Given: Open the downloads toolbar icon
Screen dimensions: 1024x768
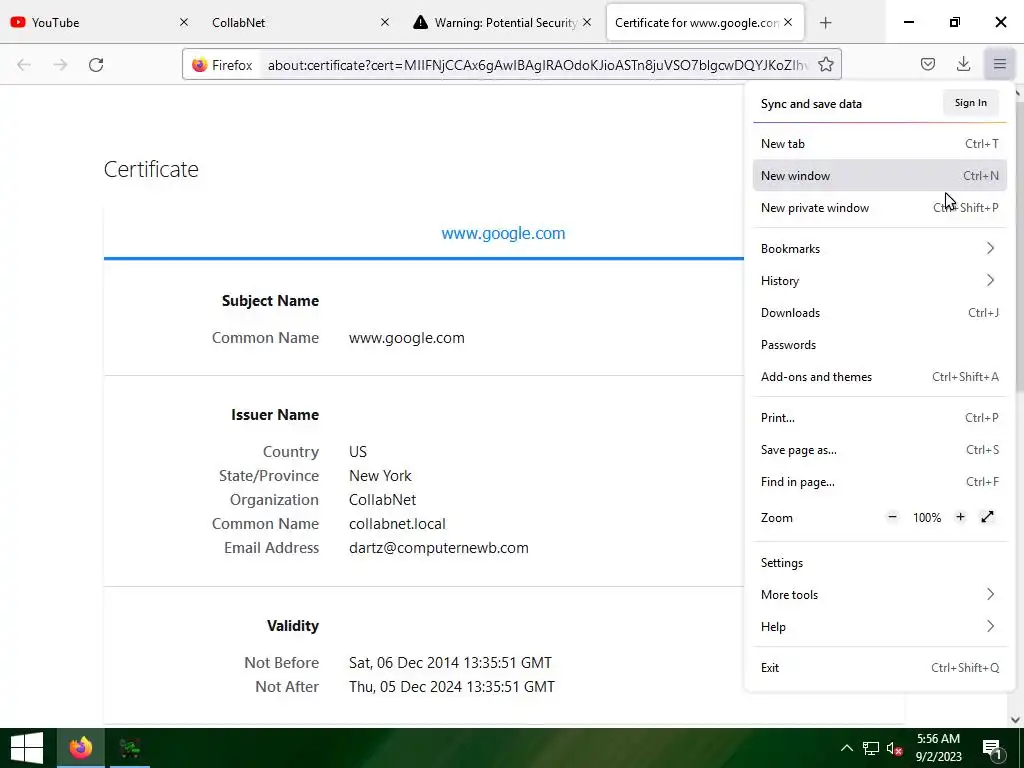Looking at the screenshot, I should (x=963, y=64).
